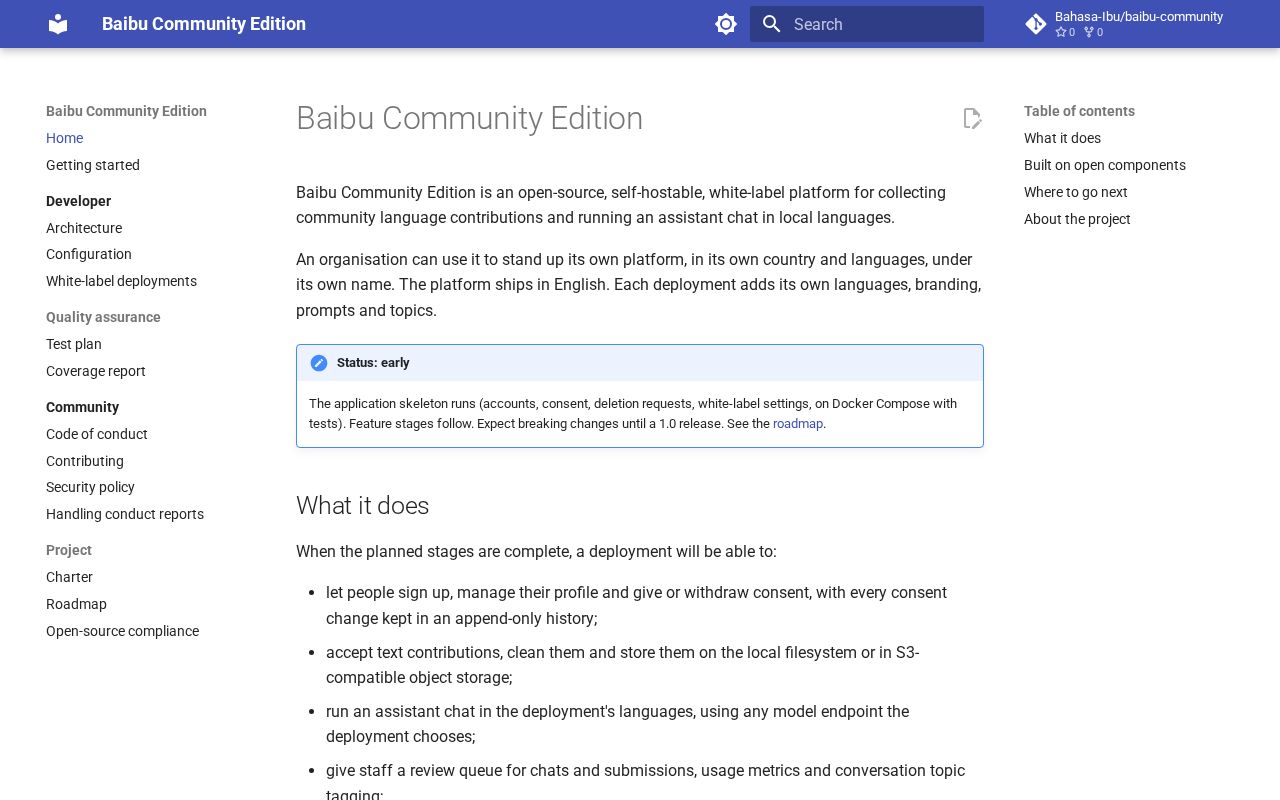Open the roadmap link in status note
The height and width of the screenshot is (800, 1280).
(798, 424)
